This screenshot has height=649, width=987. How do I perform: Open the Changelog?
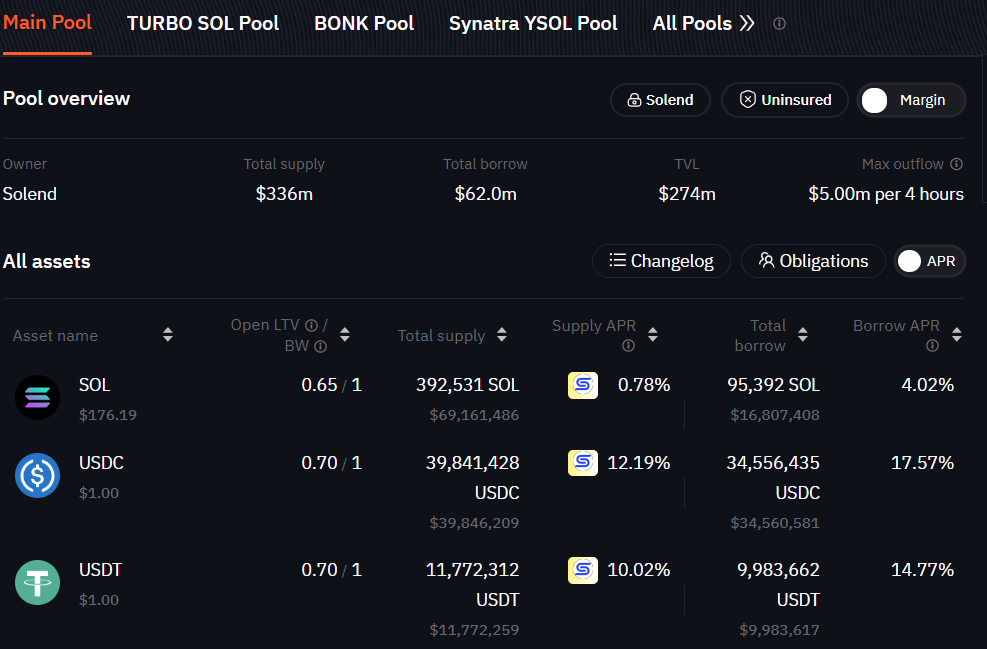click(x=661, y=261)
